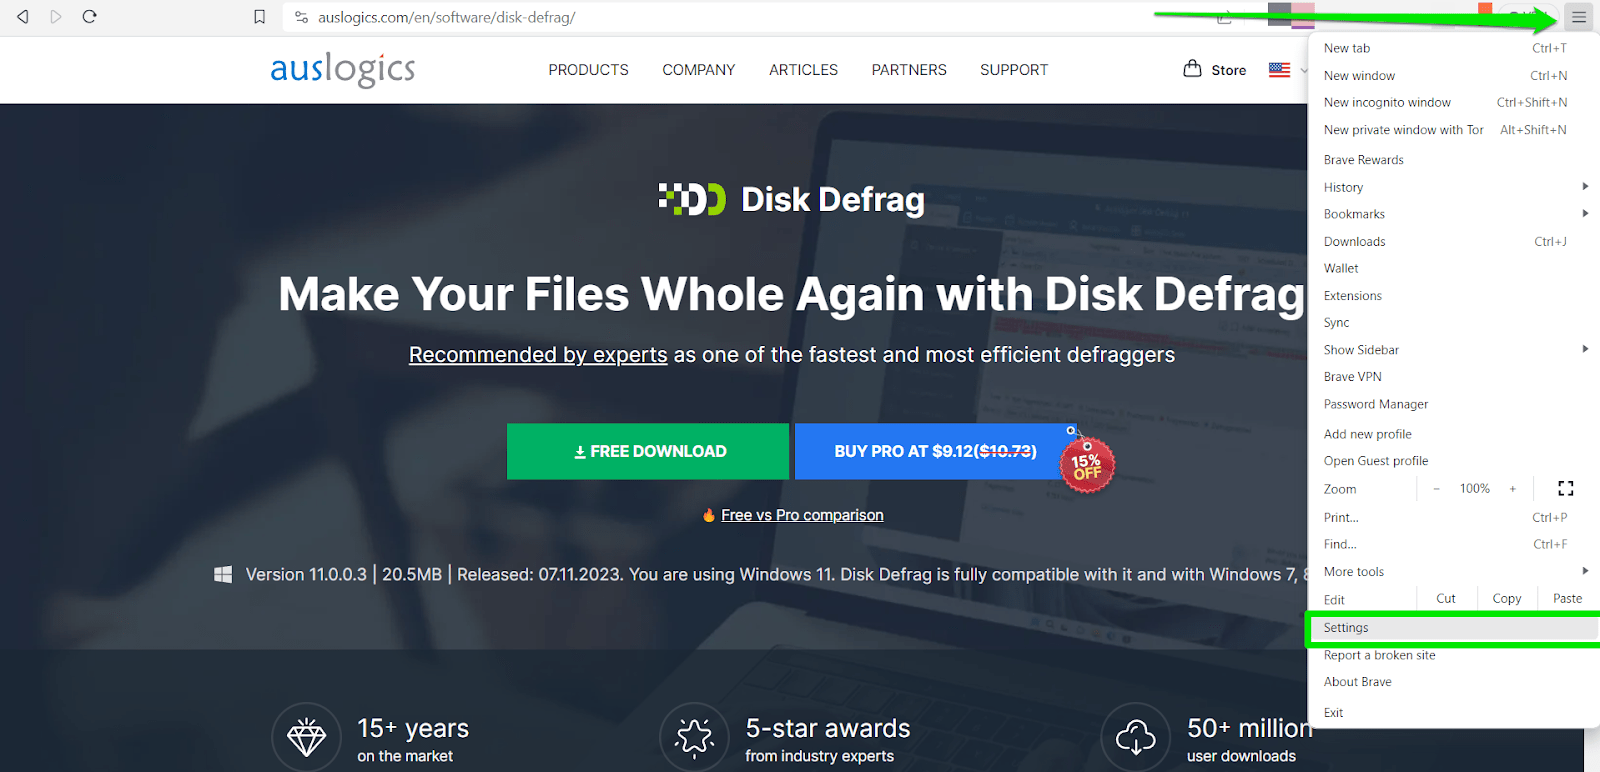Screen dimensions: 1600x772
Task: Click the 5-star awards badge icon
Action: 694,738
